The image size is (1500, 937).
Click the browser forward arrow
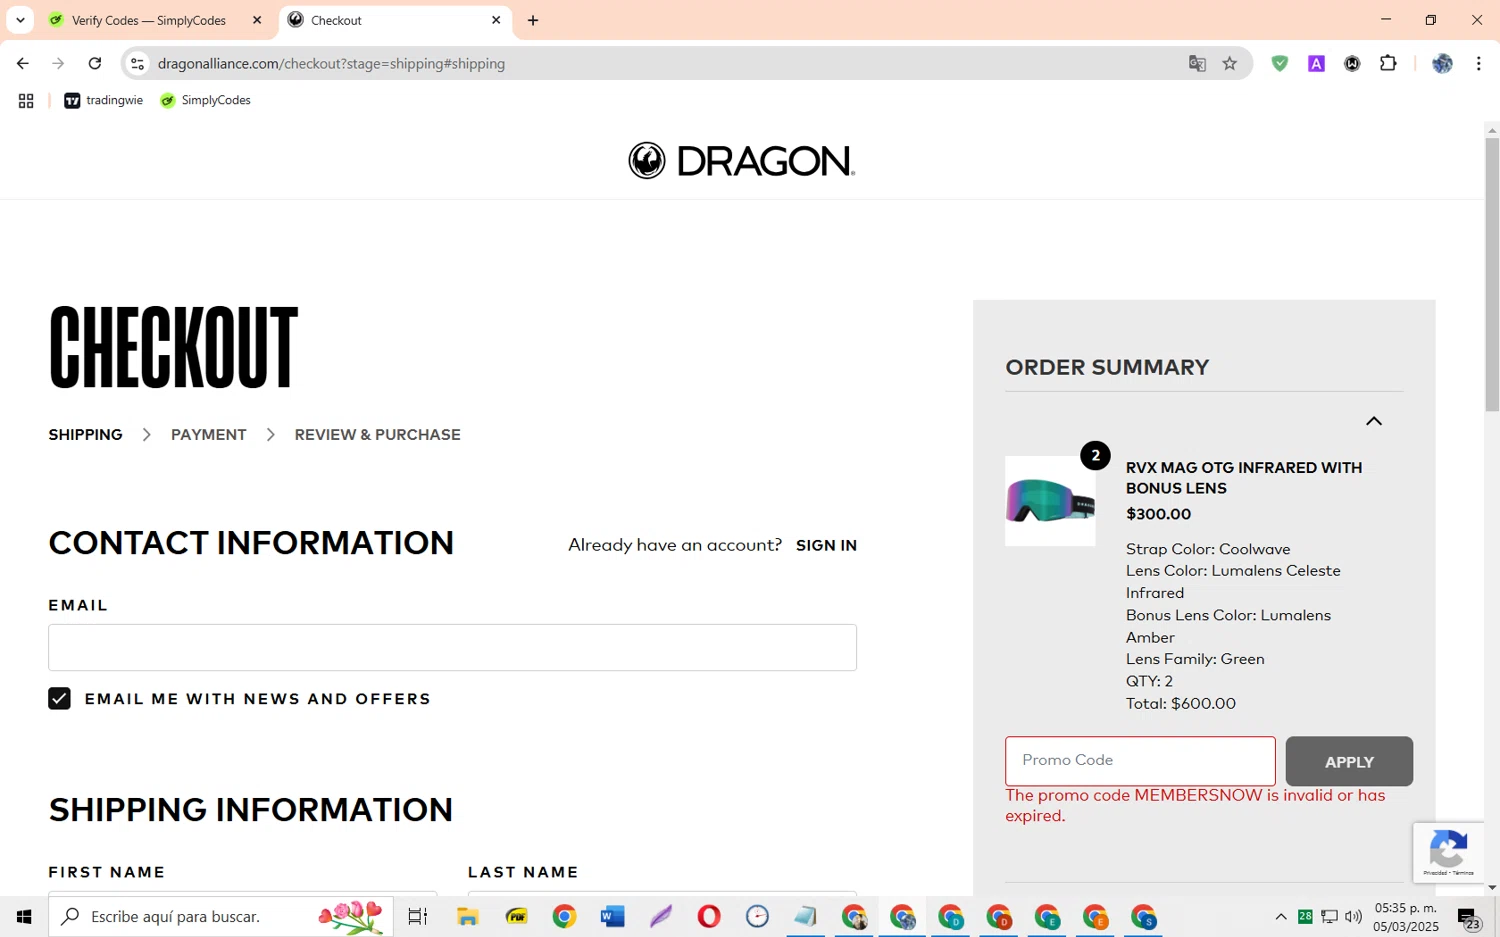point(58,63)
